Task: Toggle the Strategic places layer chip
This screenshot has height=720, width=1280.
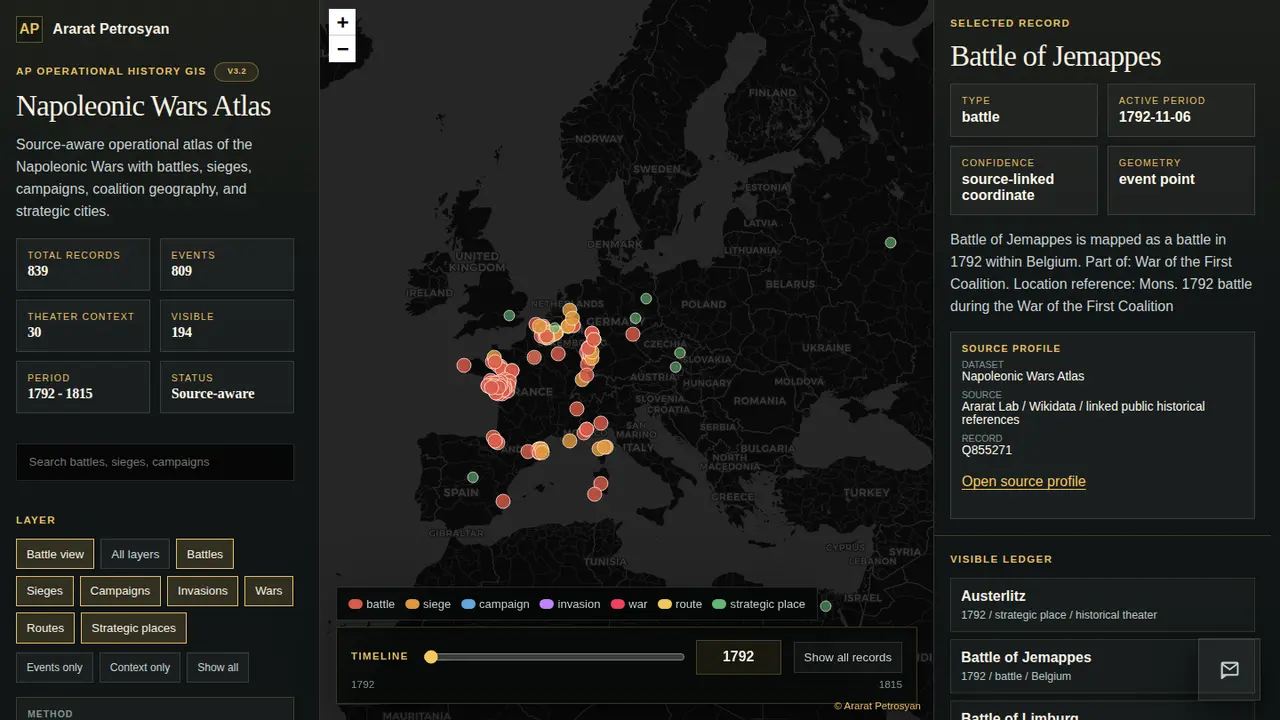Action: pos(134,628)
